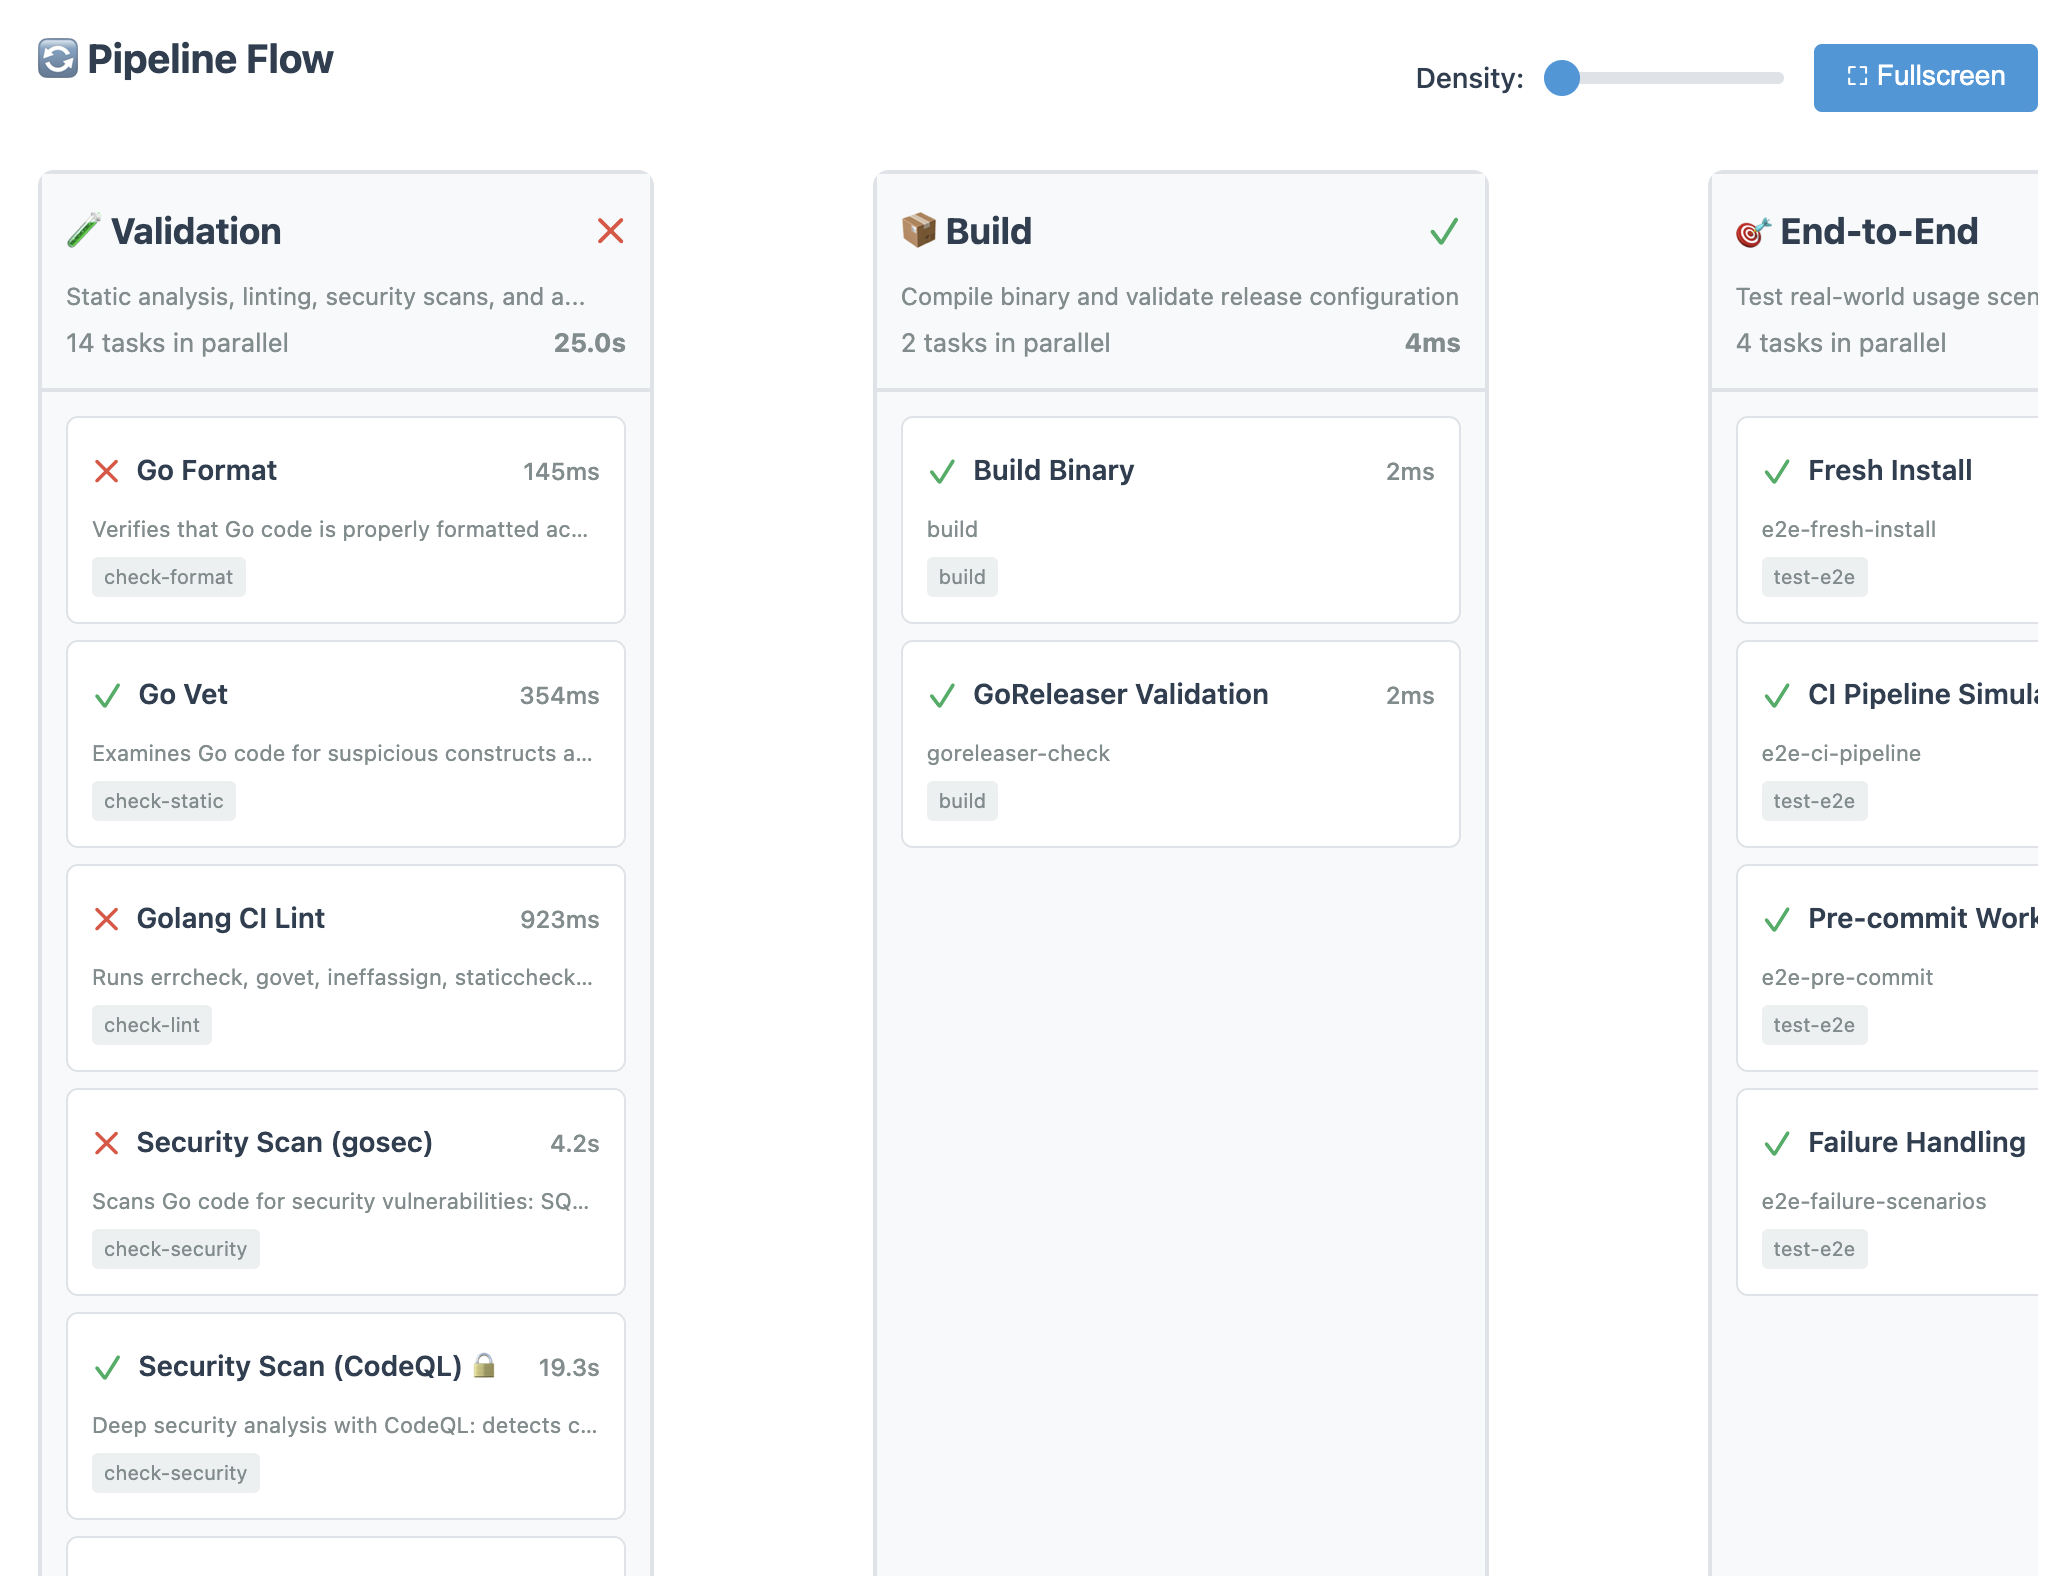
Task: Click the Build Binary success checkmark
Action: [942, 471]
